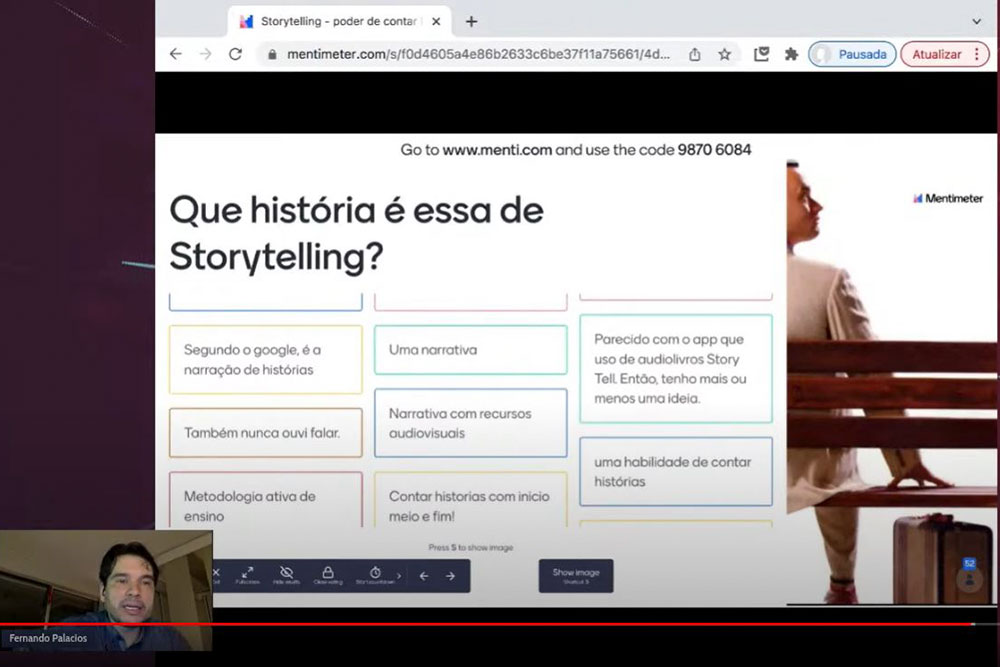The width and height of the screenshot is (1000, 667).
Task: Toggle Hide results eye icon
Action: coord(287,575)
